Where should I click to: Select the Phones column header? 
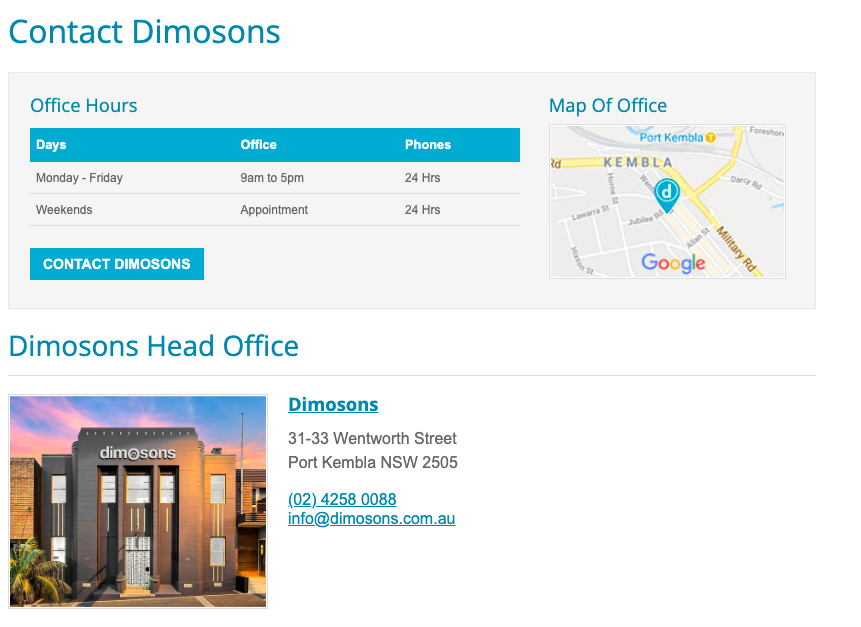pos(428,144)
